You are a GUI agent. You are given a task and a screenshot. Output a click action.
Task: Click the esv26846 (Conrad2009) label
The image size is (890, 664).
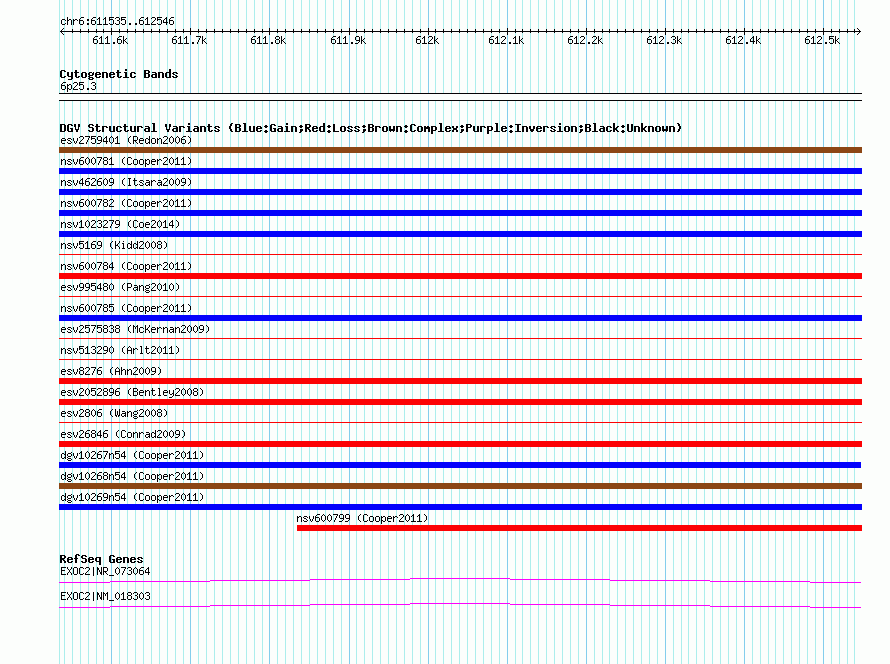123,434
